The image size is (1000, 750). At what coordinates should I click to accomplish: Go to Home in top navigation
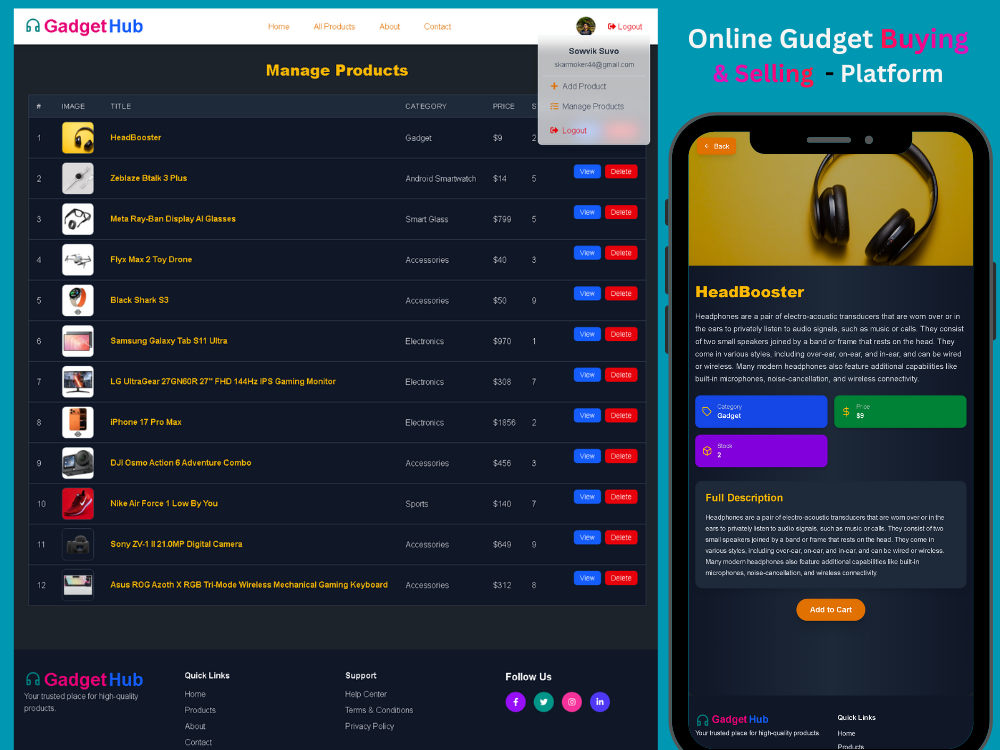click(x=279, y=27)
